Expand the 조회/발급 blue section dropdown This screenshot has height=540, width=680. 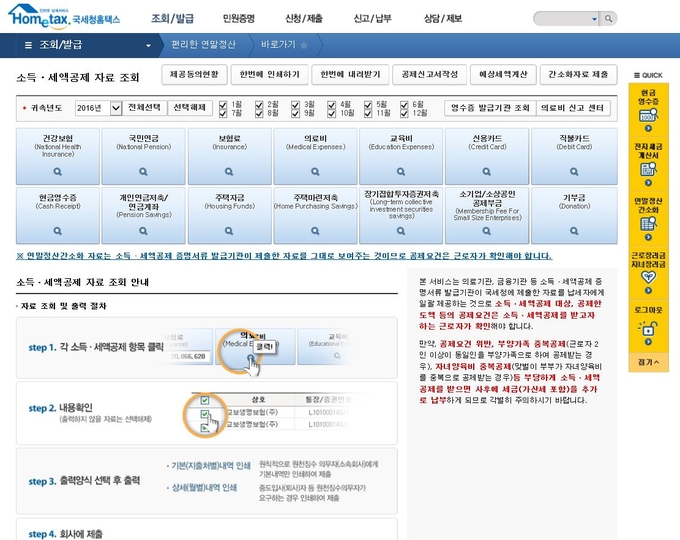(148, 45)
